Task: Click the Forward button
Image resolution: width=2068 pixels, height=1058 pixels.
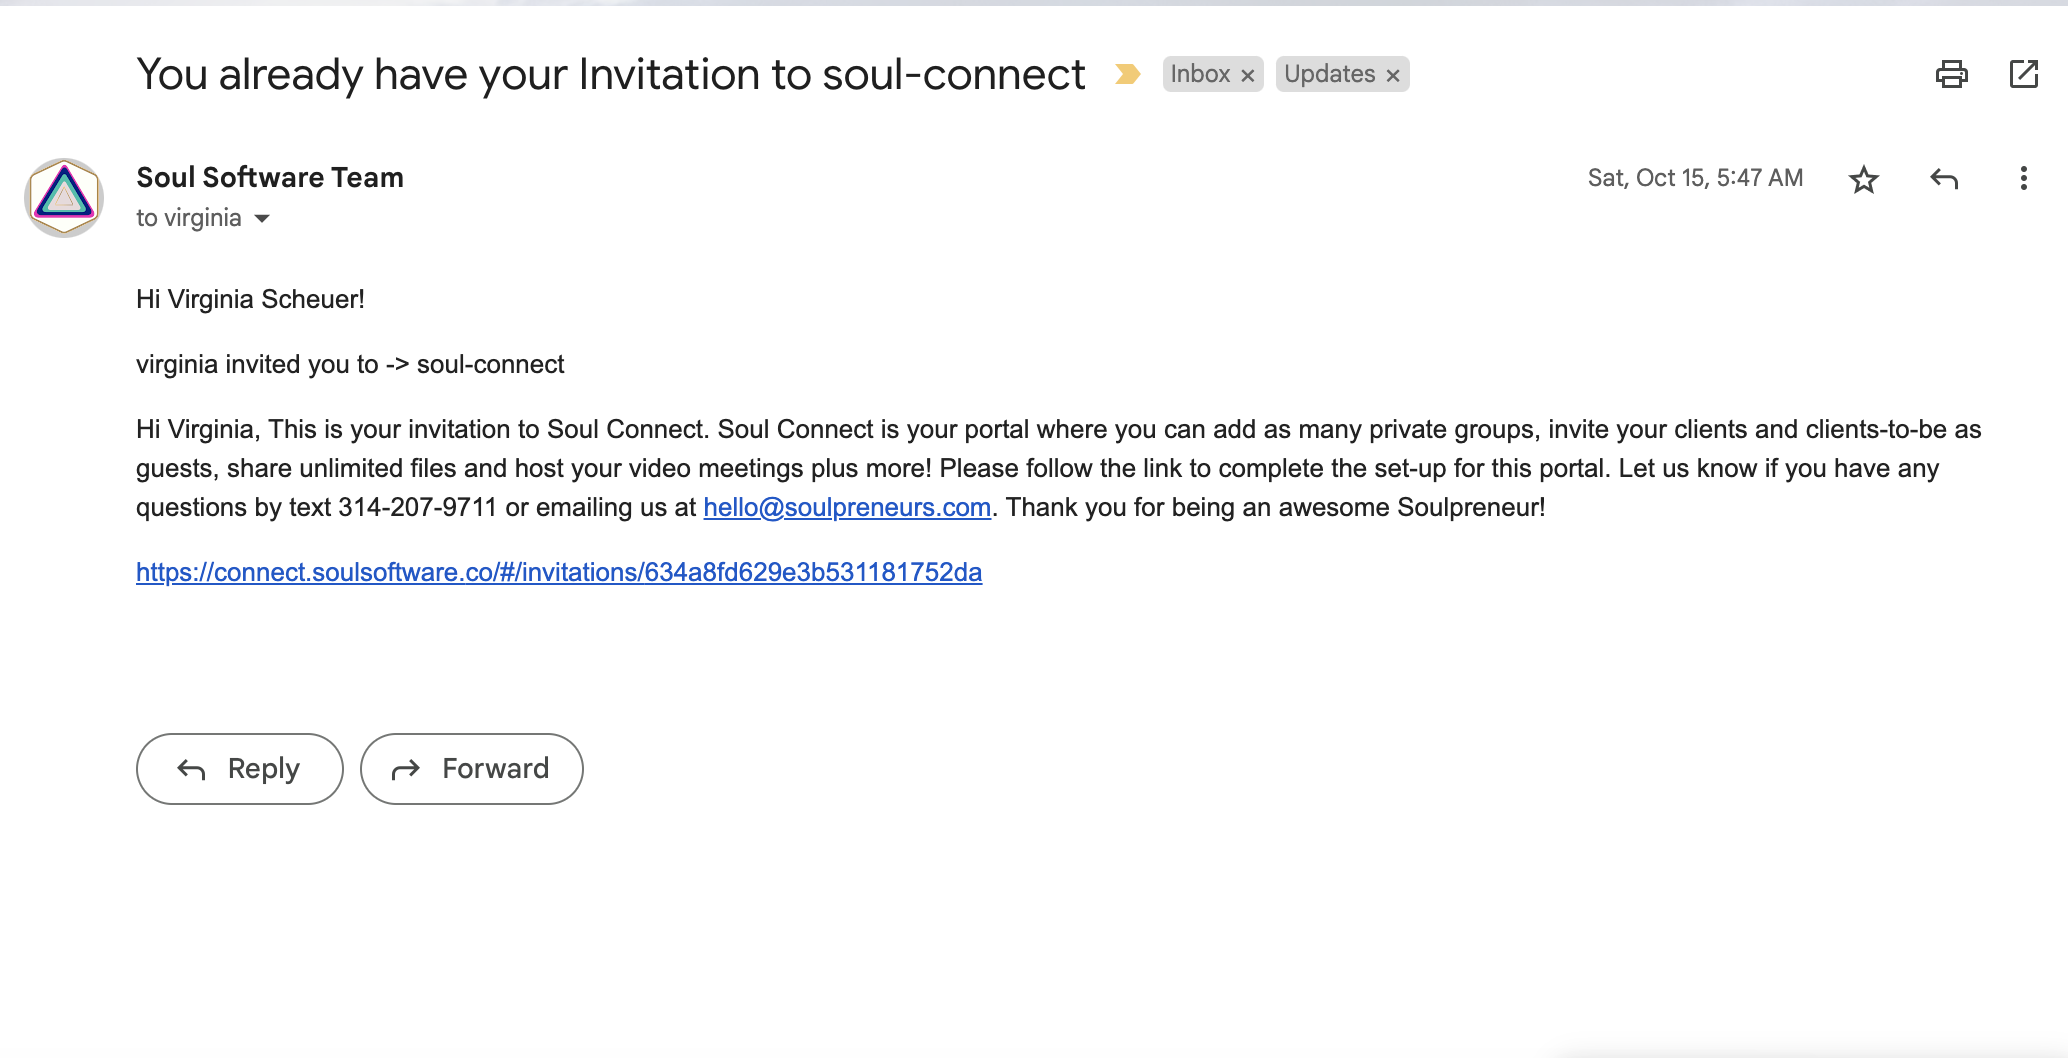Action: (x=471, y=768)
